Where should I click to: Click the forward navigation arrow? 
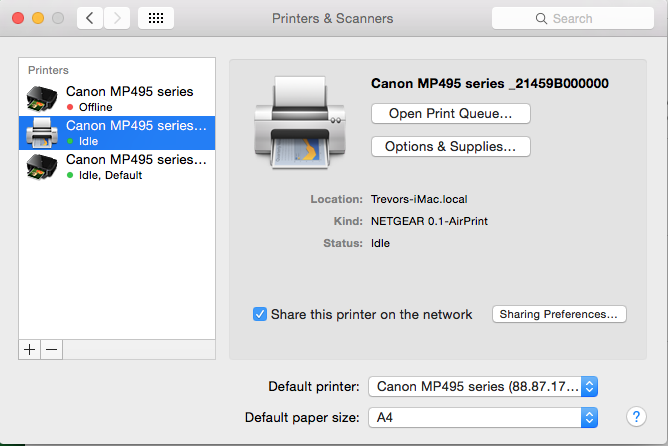coord(117,18)
